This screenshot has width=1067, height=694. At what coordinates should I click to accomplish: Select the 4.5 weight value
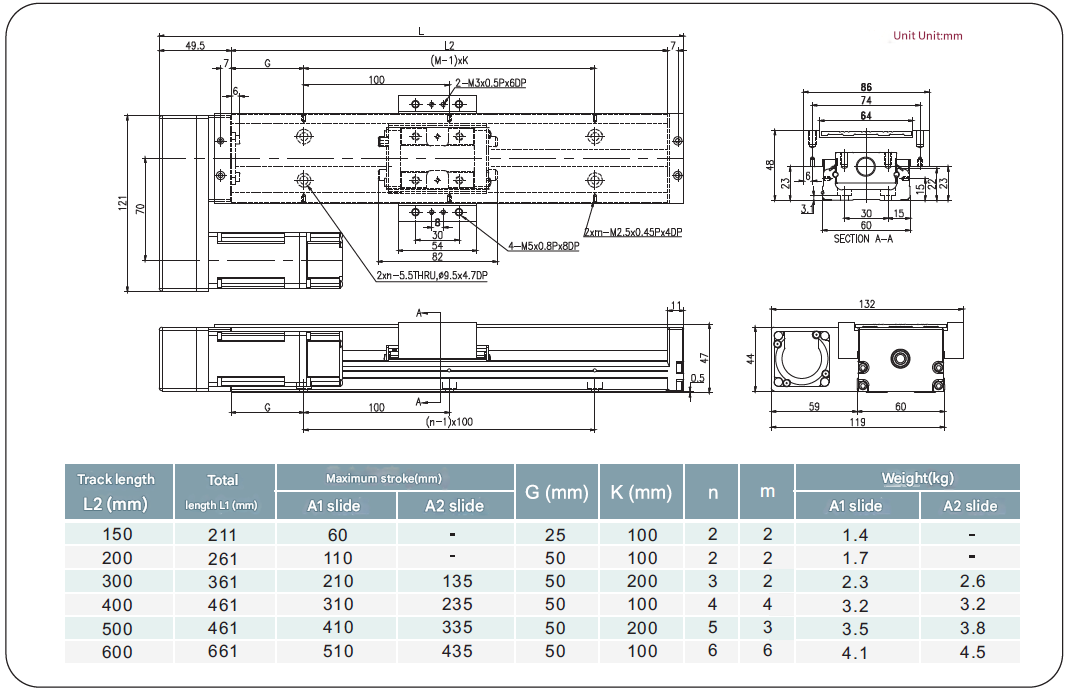click(971, 652)
